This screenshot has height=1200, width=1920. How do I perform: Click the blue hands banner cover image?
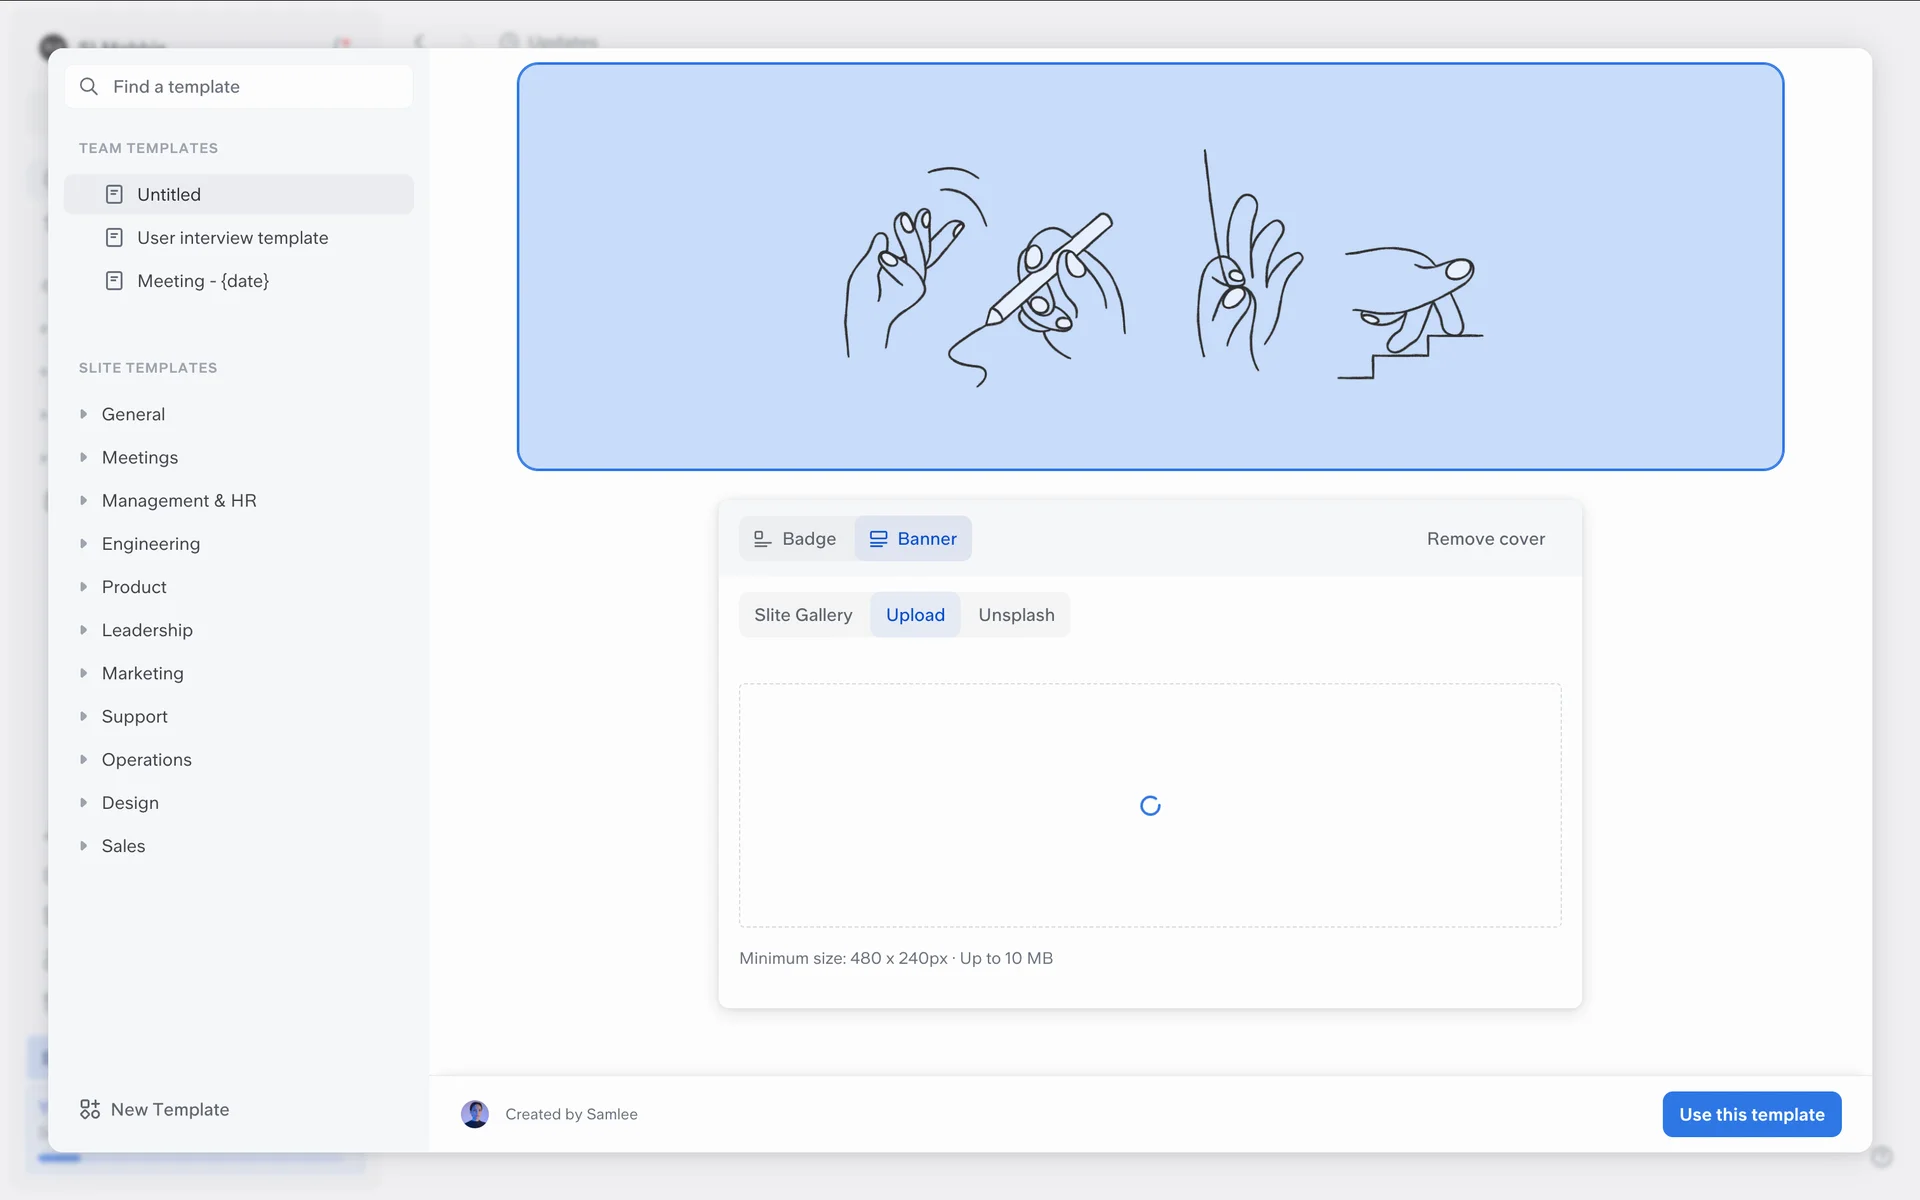click(1150, 267)
